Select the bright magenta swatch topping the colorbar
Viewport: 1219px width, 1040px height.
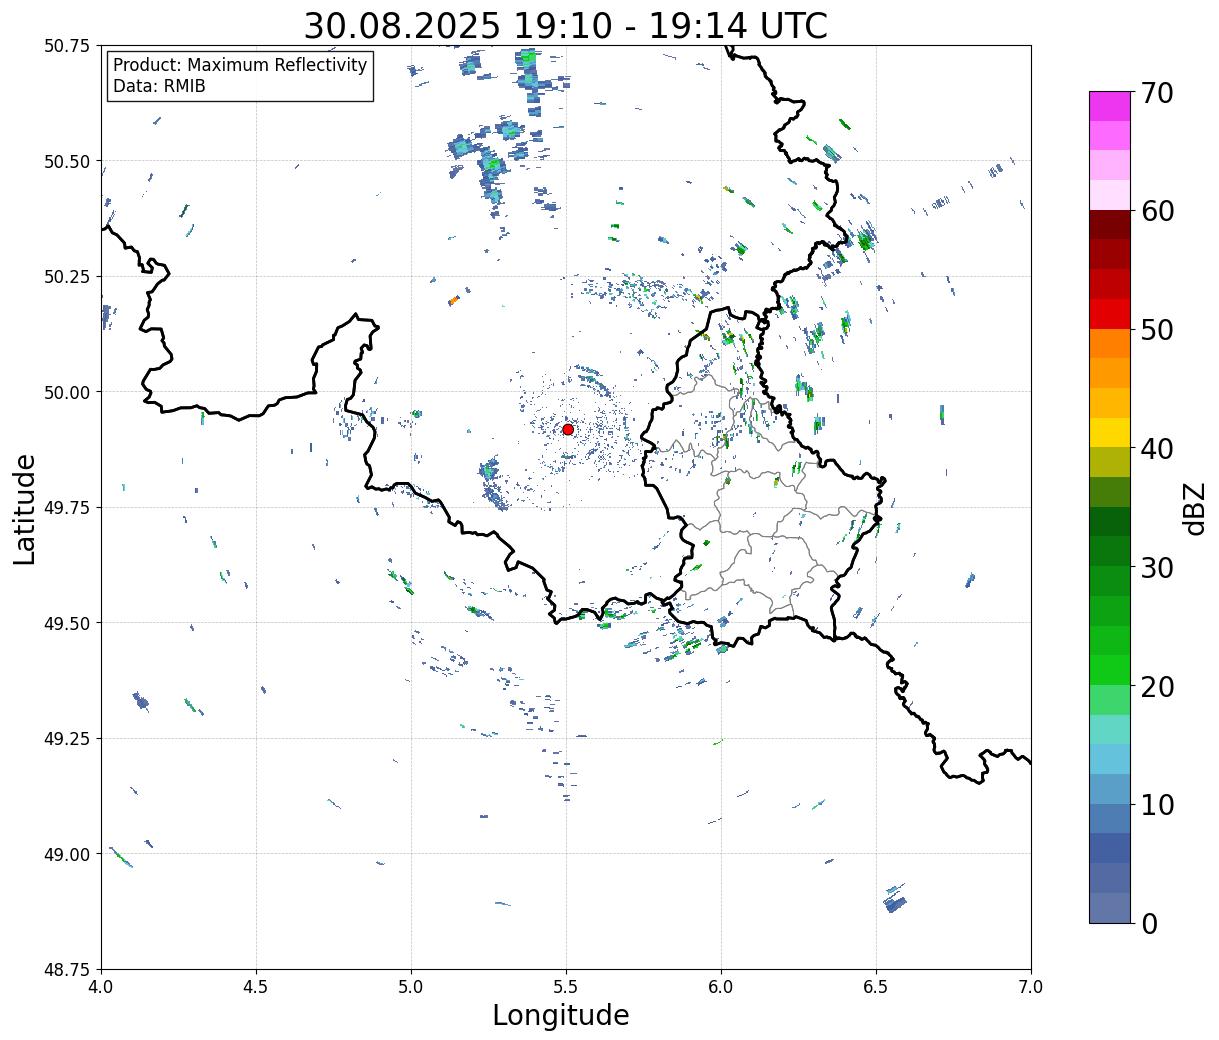point(1110,106)
